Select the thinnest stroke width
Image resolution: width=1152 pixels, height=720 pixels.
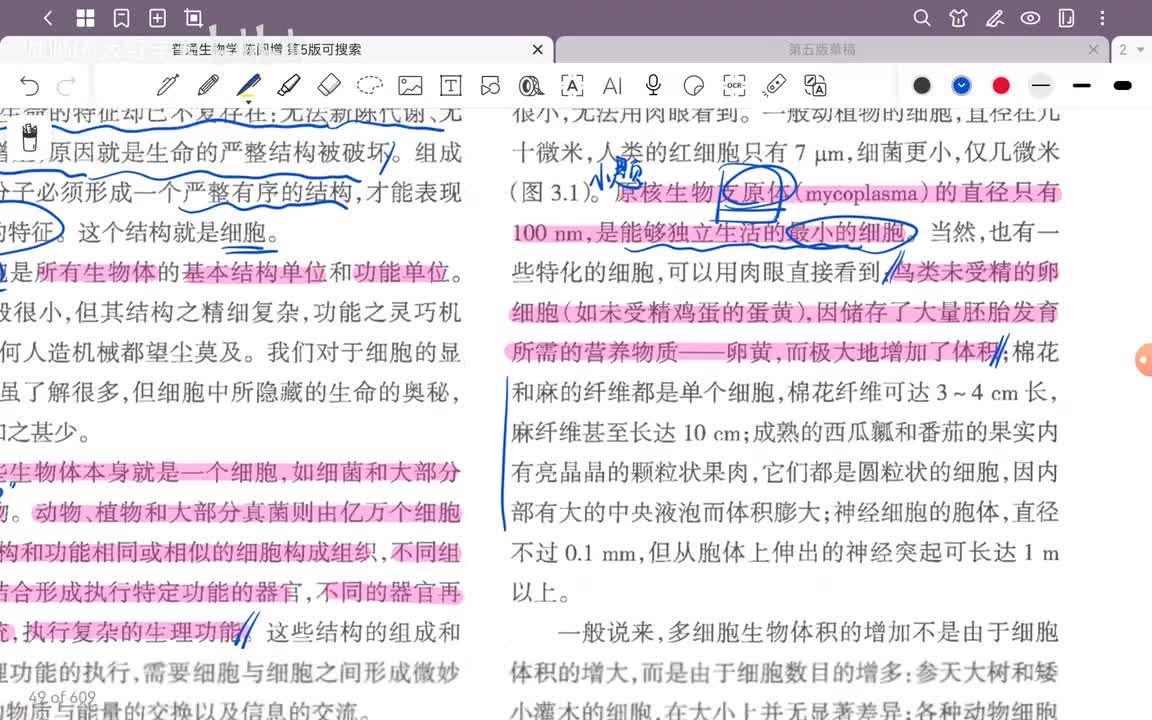click(x=1040, y=86)
